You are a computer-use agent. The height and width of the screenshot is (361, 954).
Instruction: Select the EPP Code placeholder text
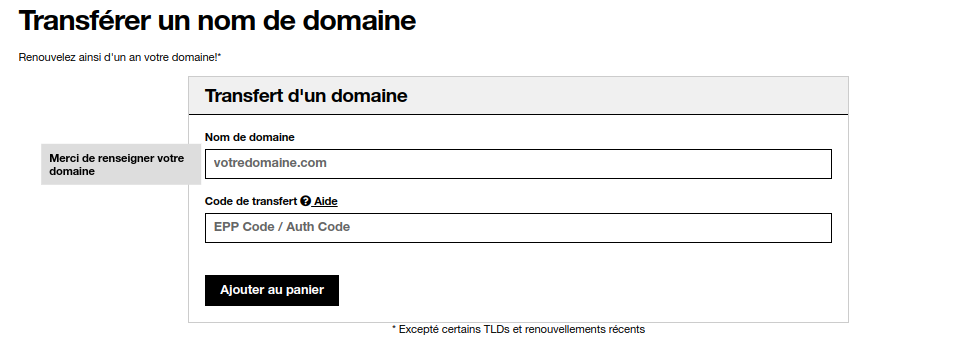[282, 227]
